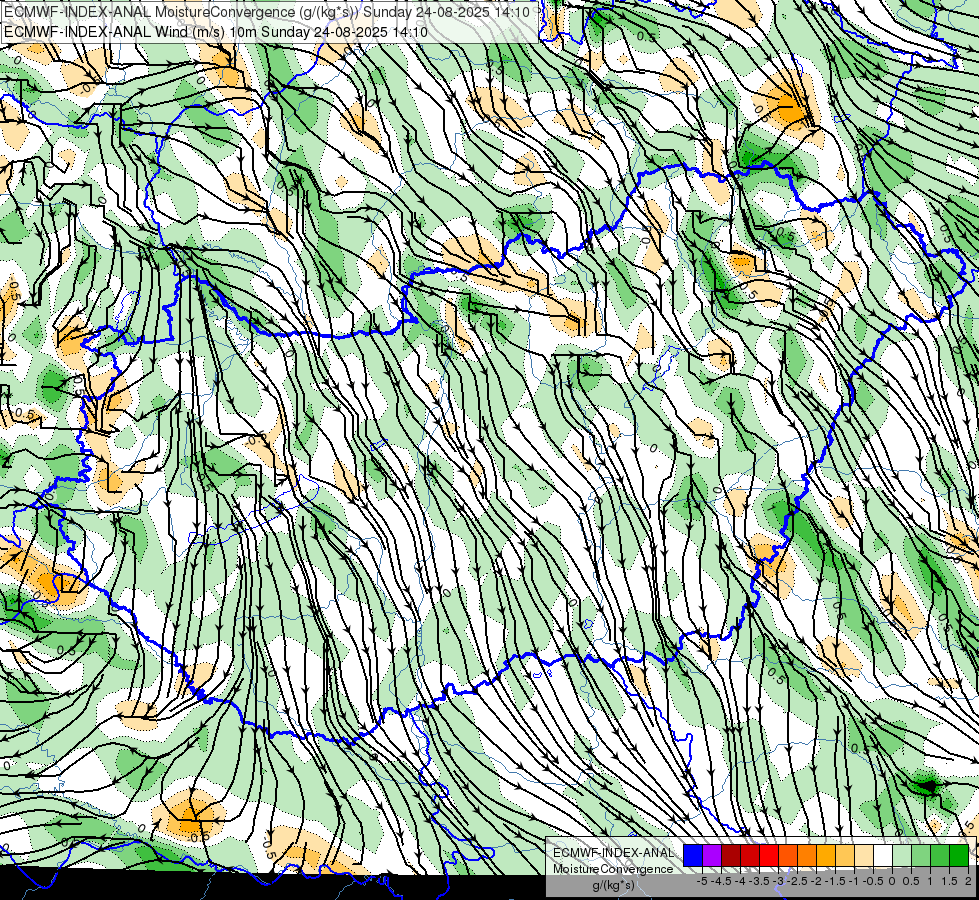Click the '2' value at legend scale end
This screenshot has height=900, width=979.
pyautogui.click(x=968, y=881)
